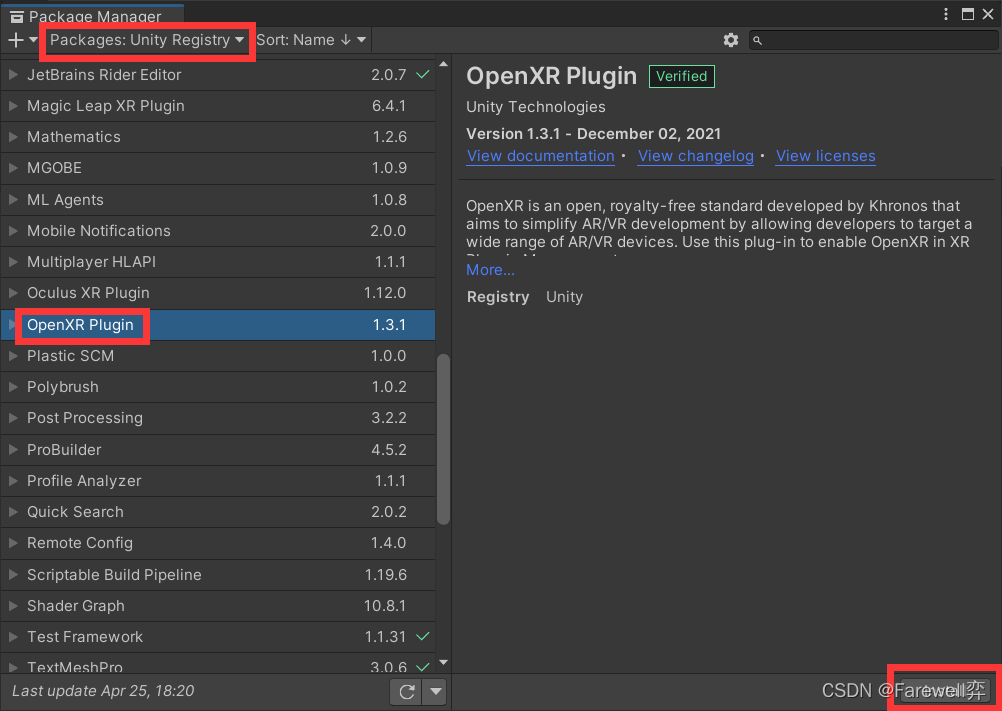1002x711 pixels.
Task: Expand JetBrains Rider Editor versions
Action: pyautogui.click(x=13, y=75)
